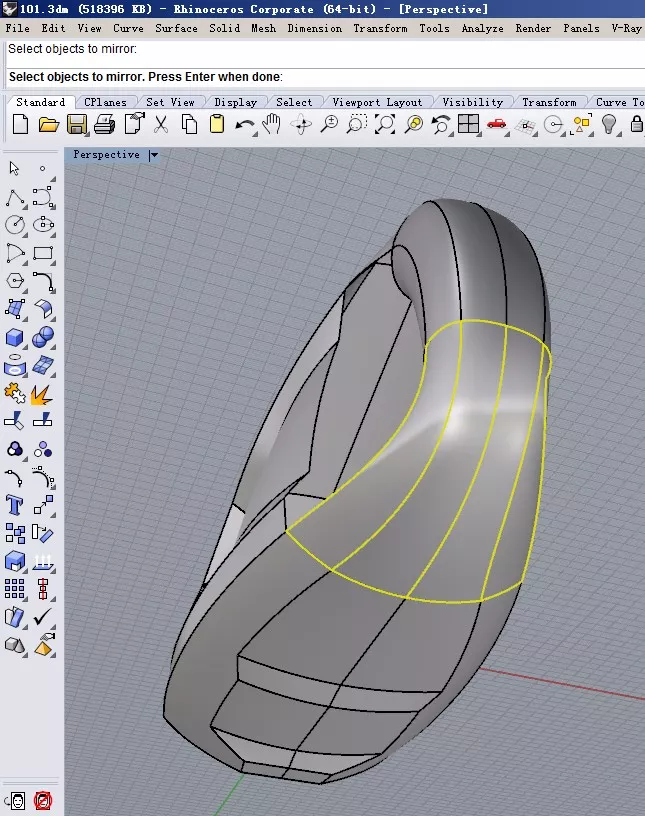Toggle the light bulb visibility icon

pyautogui.click(x=608, y=125)
